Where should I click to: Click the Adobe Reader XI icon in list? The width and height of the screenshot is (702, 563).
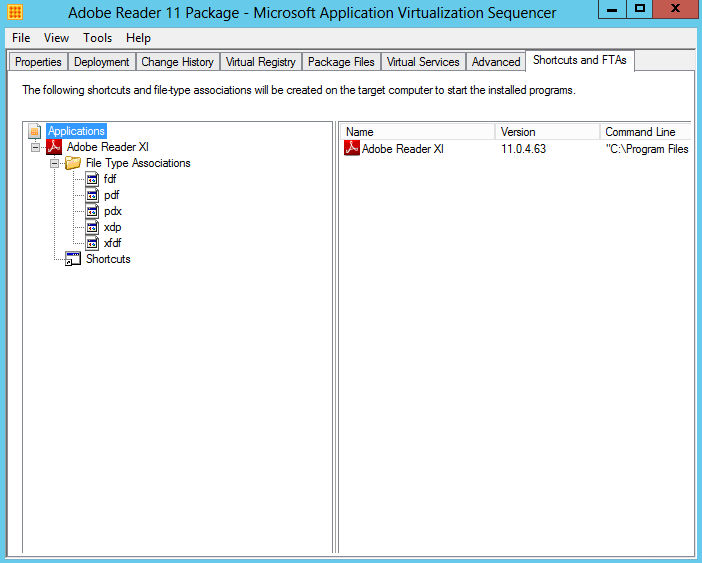[x=352, y=148]
